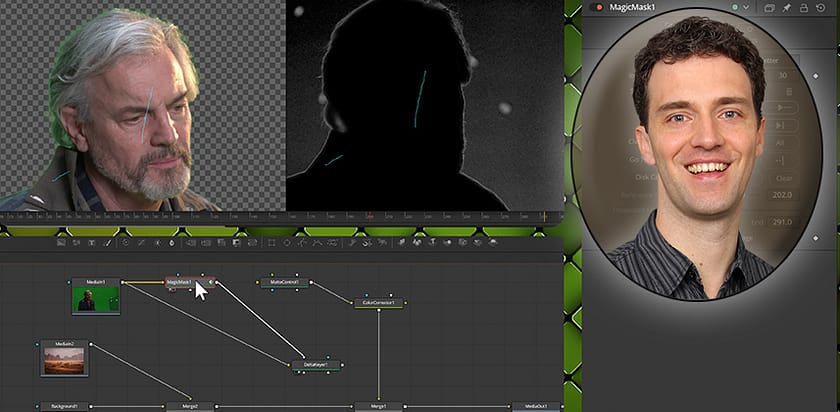The image size is (840, 412).
Task: Select the MediaIn2 node thumbnail
Action: click(64, 361)
